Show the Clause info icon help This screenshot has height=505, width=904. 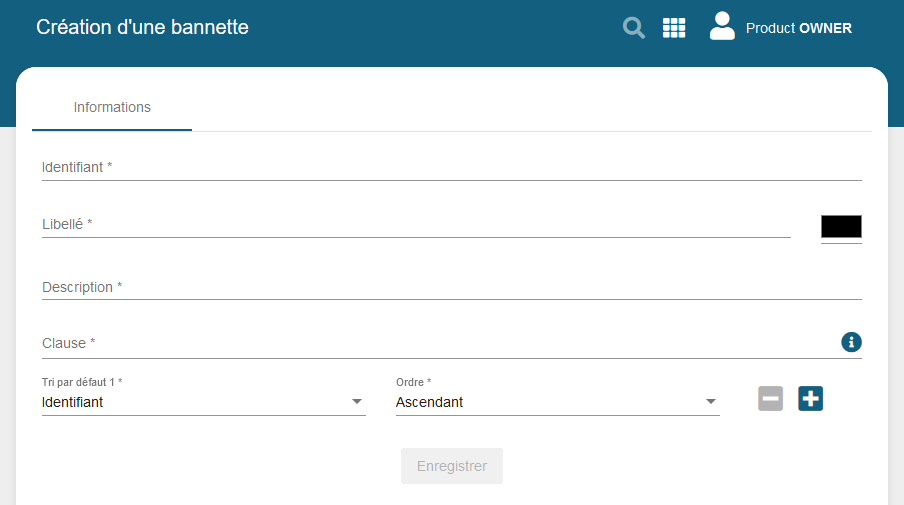click(x=851, y=343)
